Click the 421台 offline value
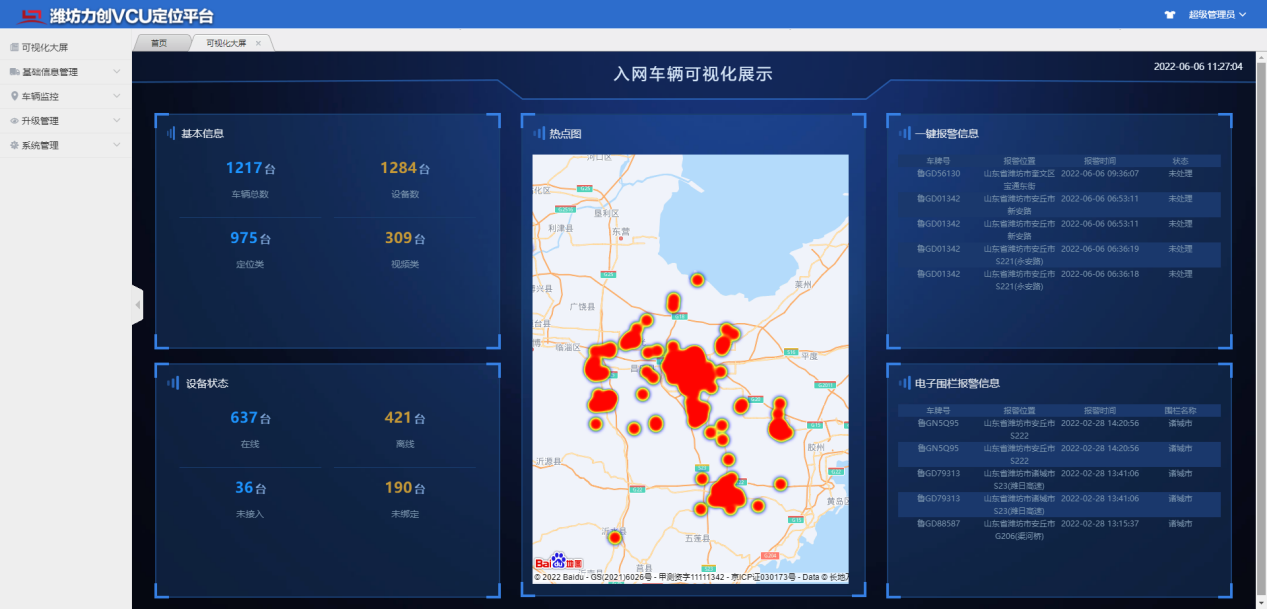 pos(405,418)
